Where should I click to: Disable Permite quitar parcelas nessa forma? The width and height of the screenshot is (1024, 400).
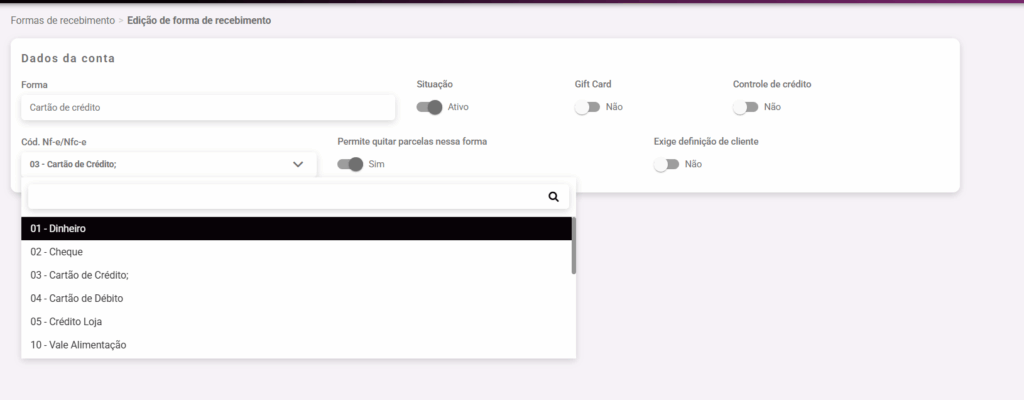click(x=350, y=164)
